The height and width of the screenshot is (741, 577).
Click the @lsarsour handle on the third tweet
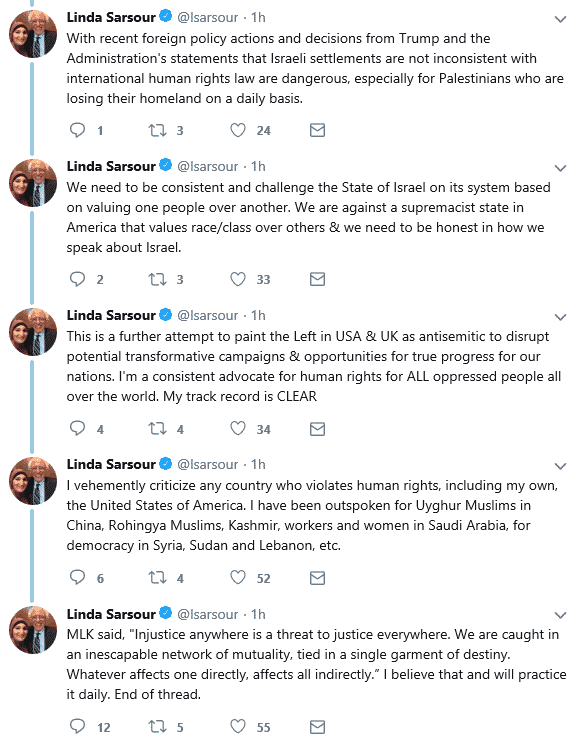pyautogui.click(x=207, y=315)
